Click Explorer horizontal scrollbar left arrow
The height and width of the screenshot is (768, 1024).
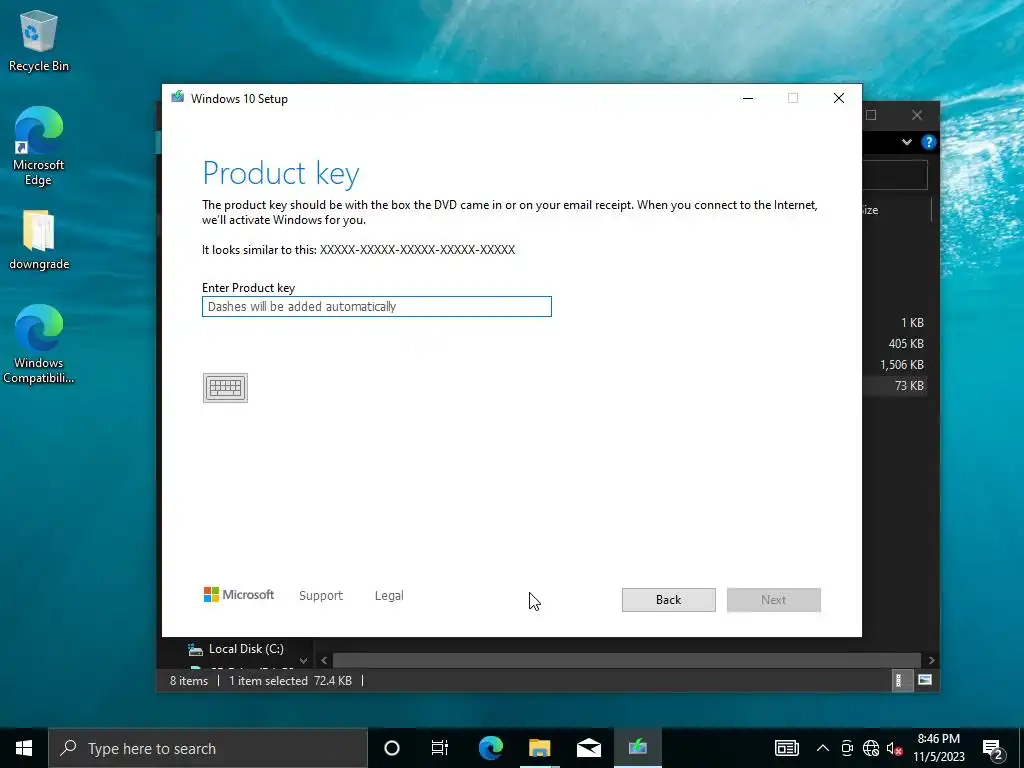coord(324,660)
